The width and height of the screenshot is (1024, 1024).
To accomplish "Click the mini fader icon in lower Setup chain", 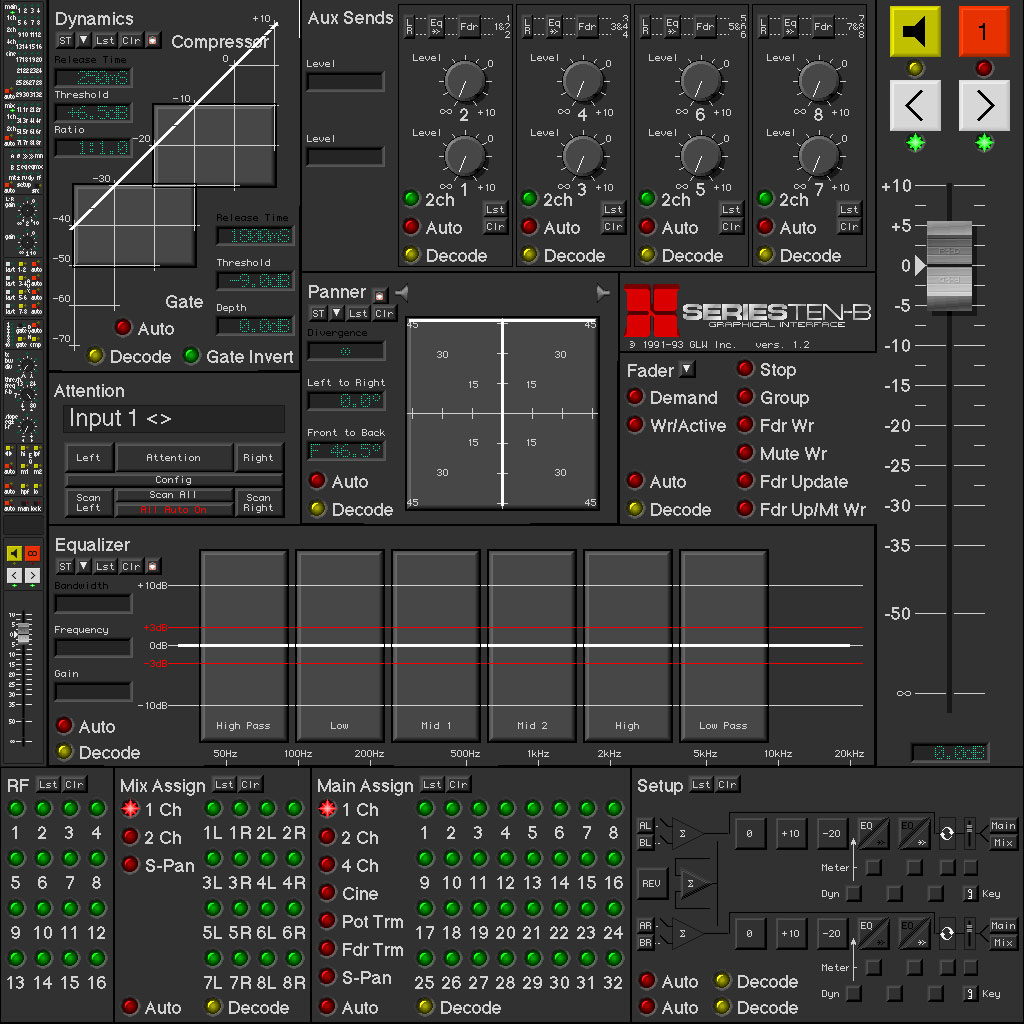I will pos(970,933).
